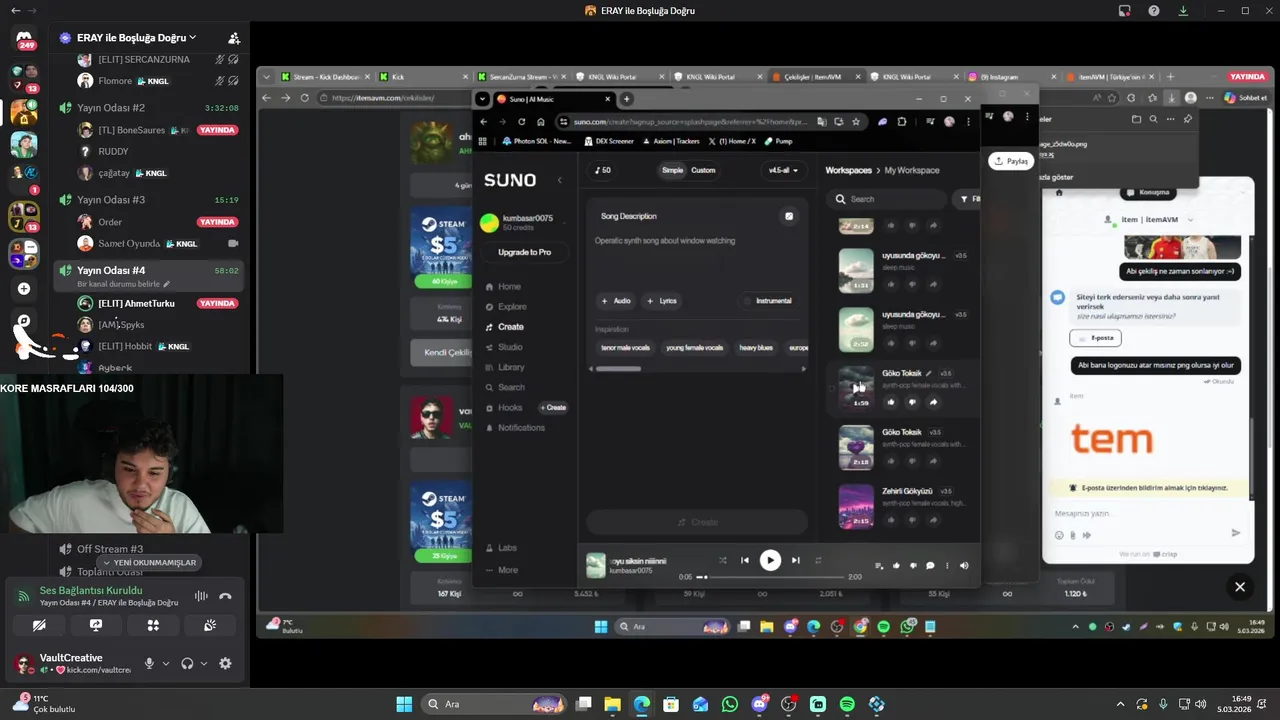Click the Audio add button in Suno
Image resolution: width=1280 pixels, height=720 pixels.
click(x=616, y=301)
